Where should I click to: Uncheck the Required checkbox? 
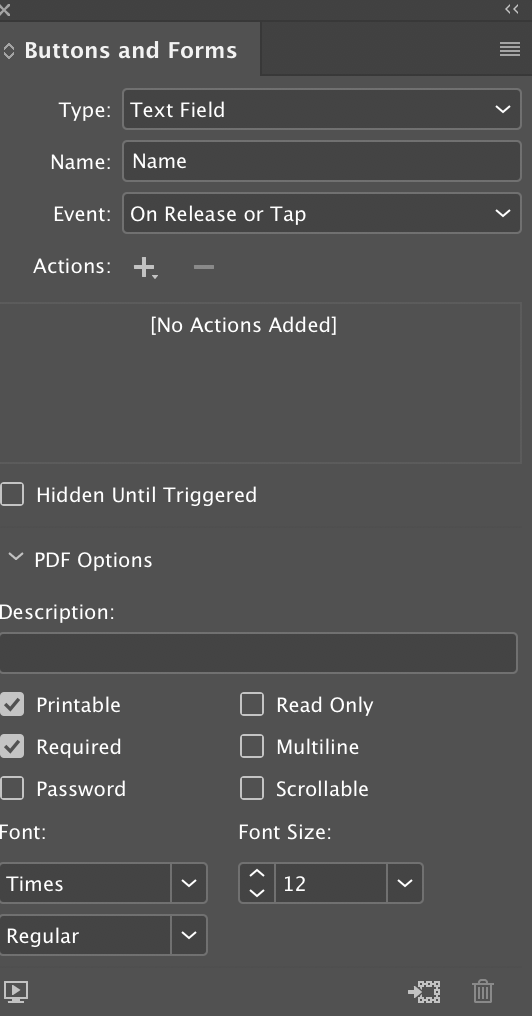[x=12, y=746]
